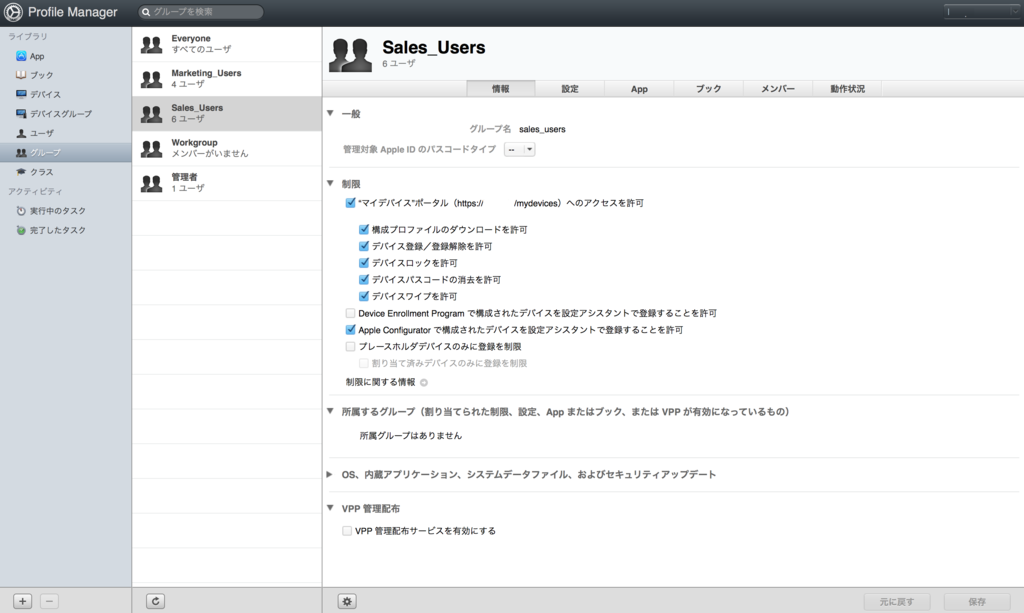1024x613 pixels.
Task: Switch to the メンバー tab
Action: [x=778, y=89]
